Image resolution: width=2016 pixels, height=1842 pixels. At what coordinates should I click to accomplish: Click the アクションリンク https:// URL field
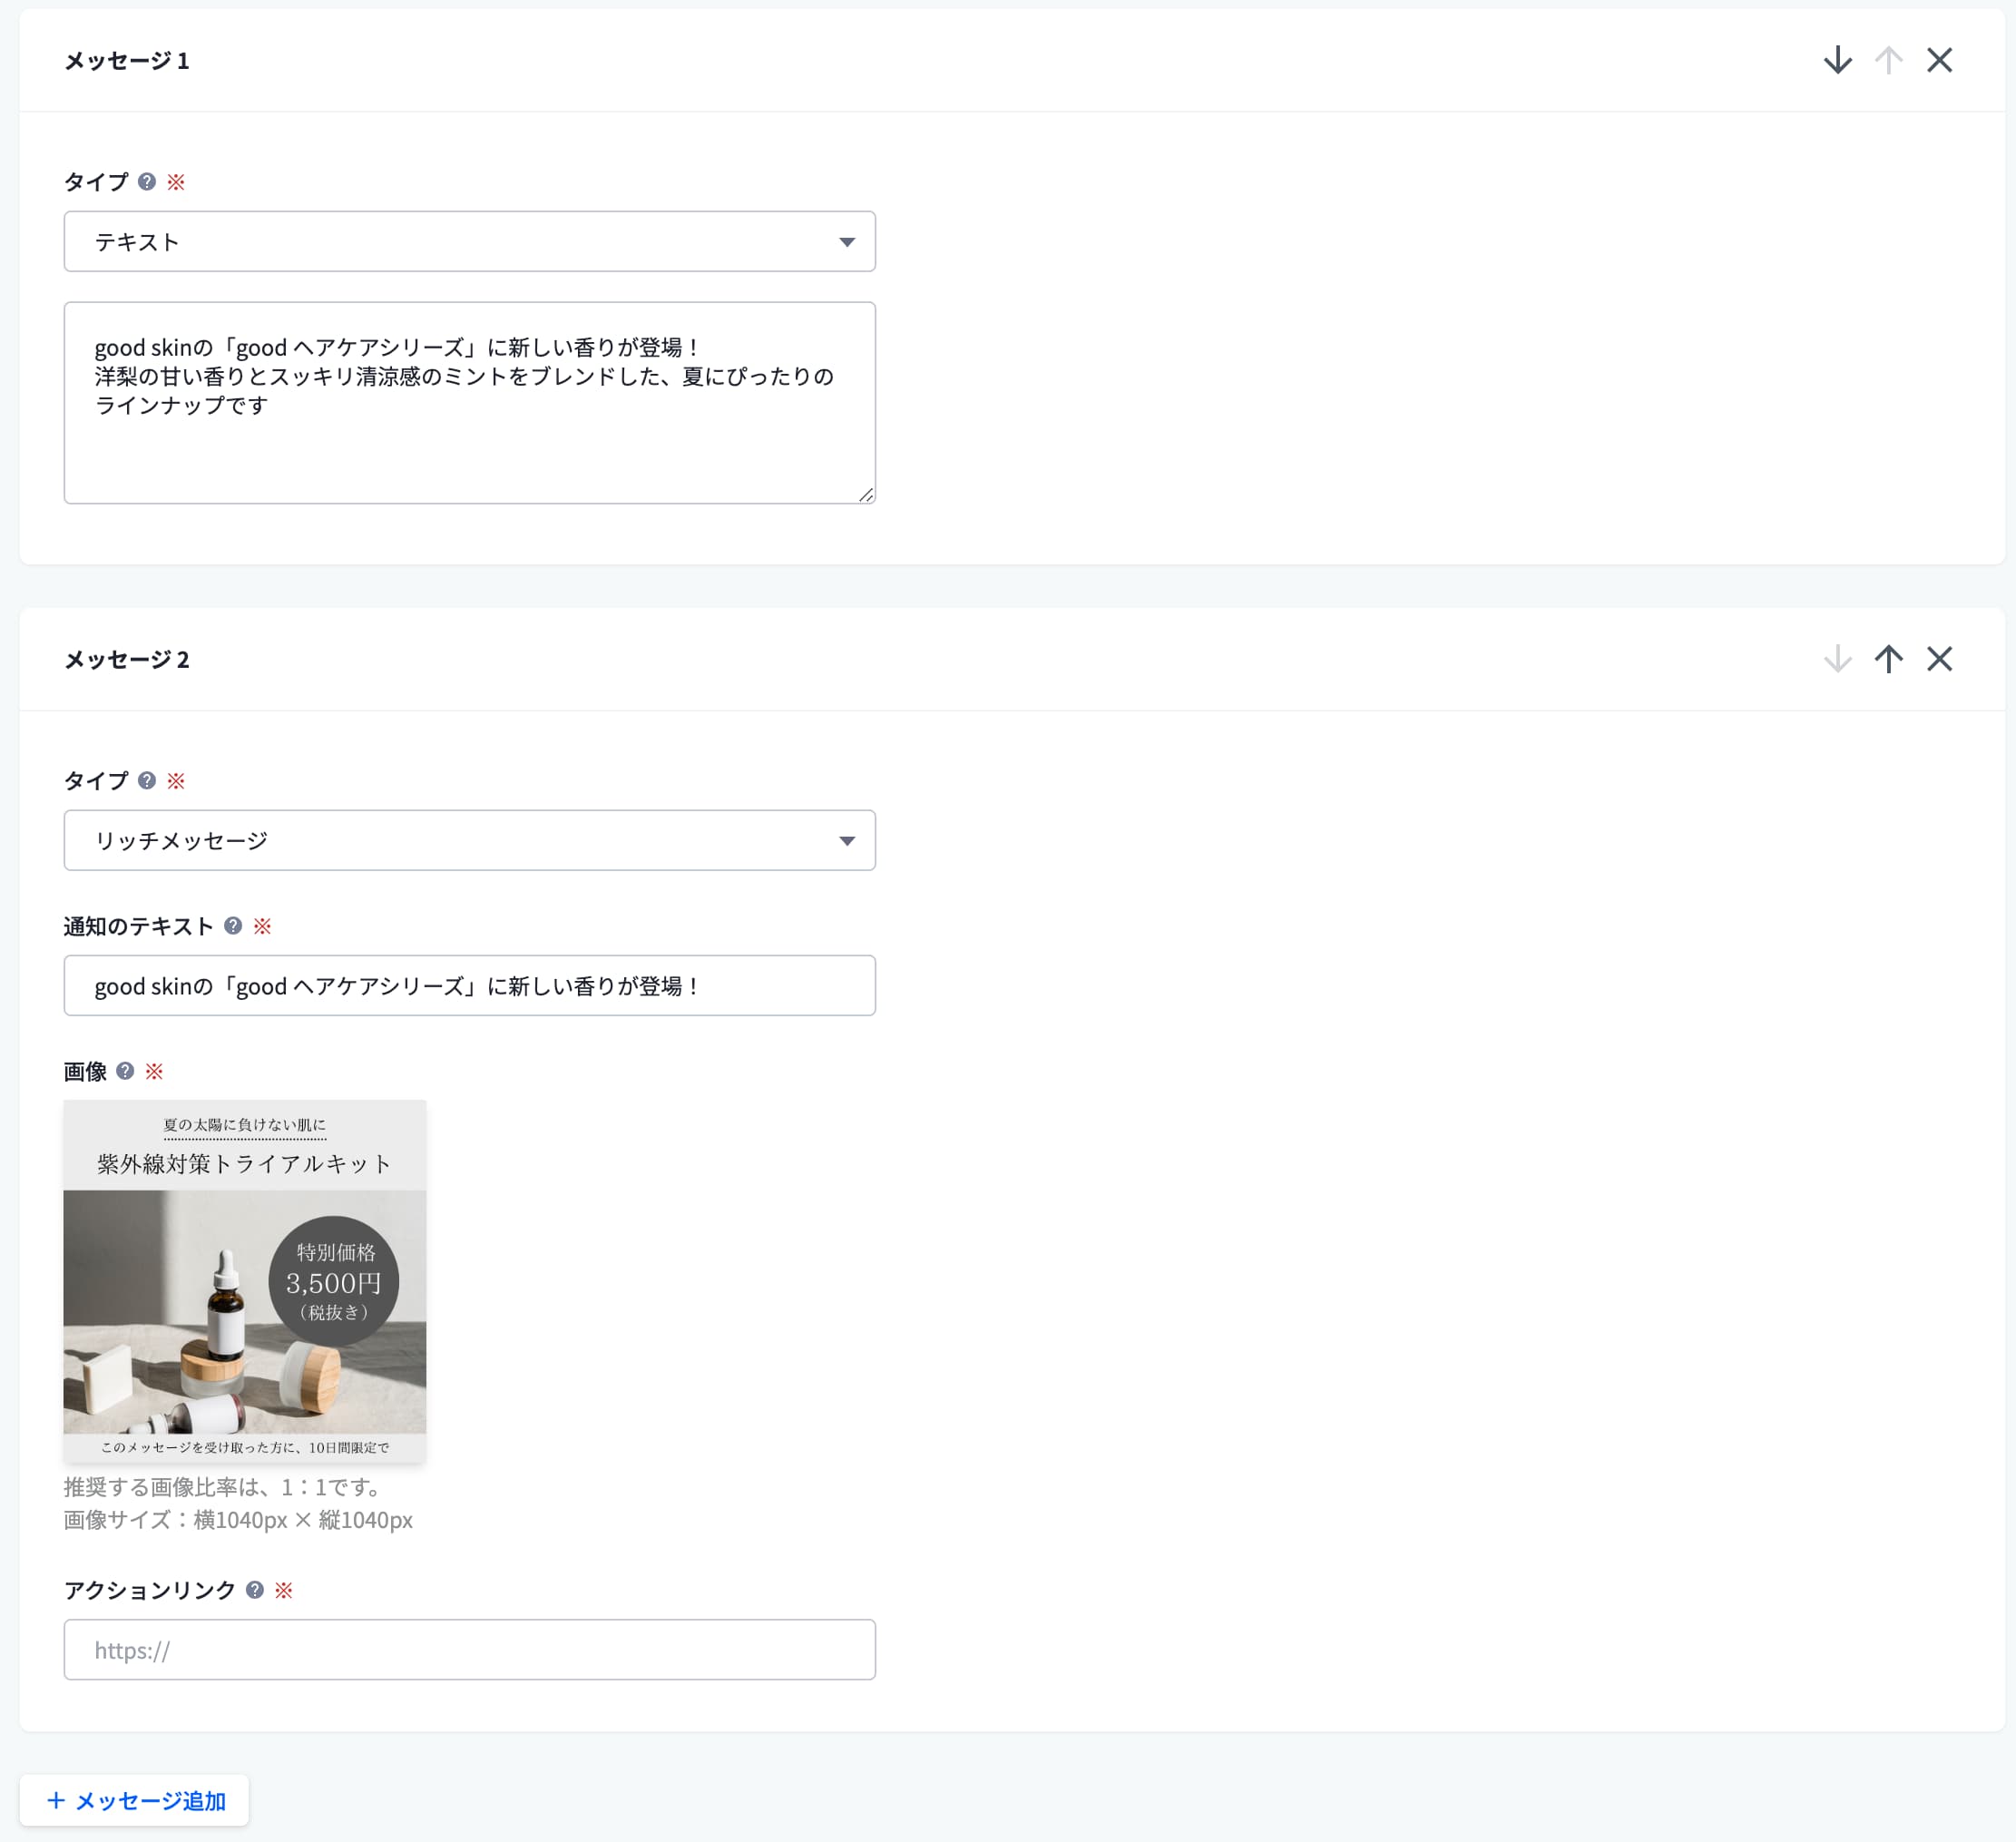click(x=469, y=1649)
